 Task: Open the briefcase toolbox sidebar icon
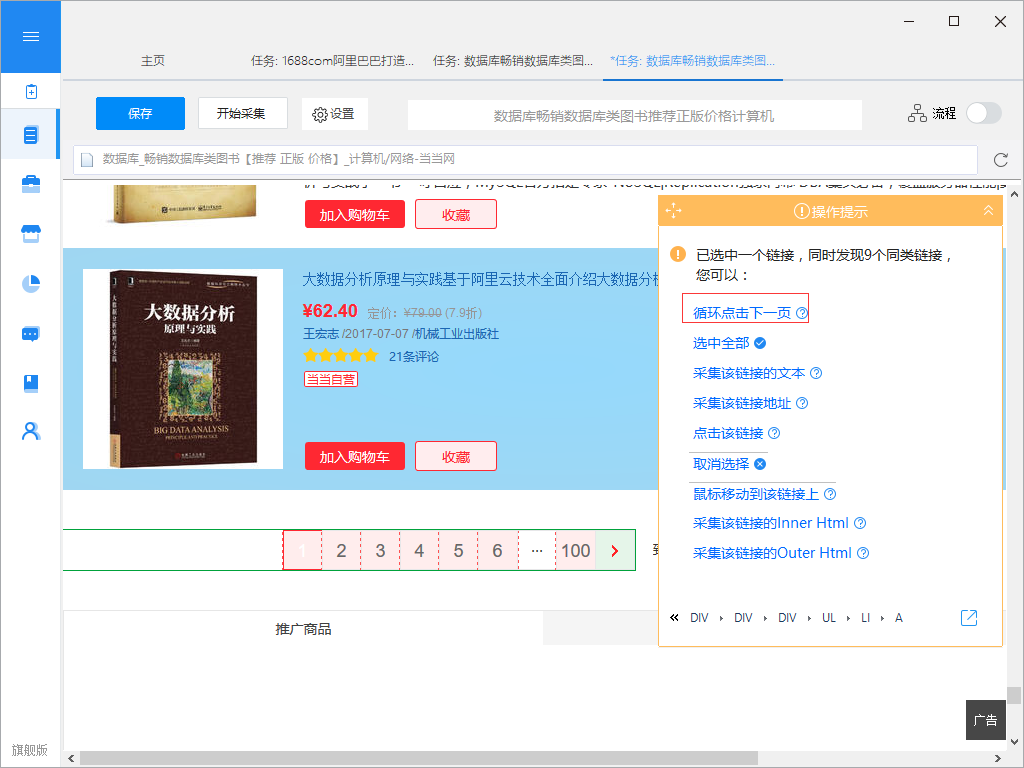coord(31,184)
